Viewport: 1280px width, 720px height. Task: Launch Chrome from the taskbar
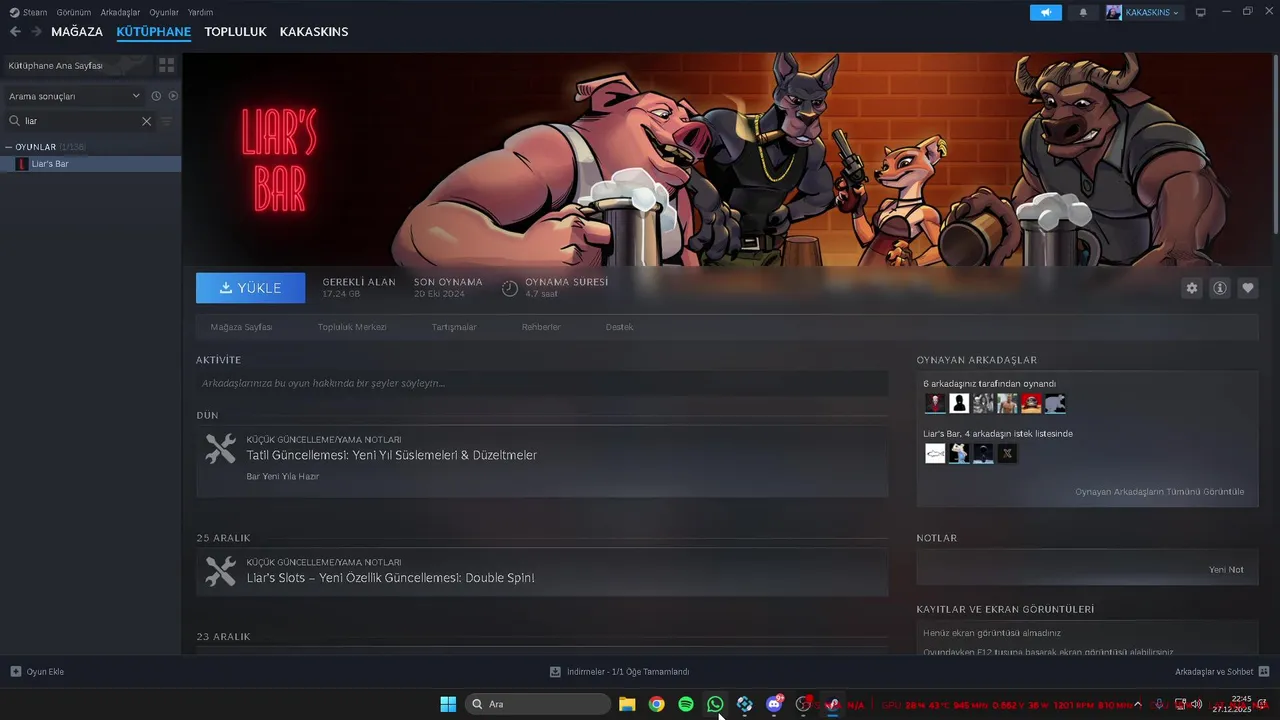(656, 704)
